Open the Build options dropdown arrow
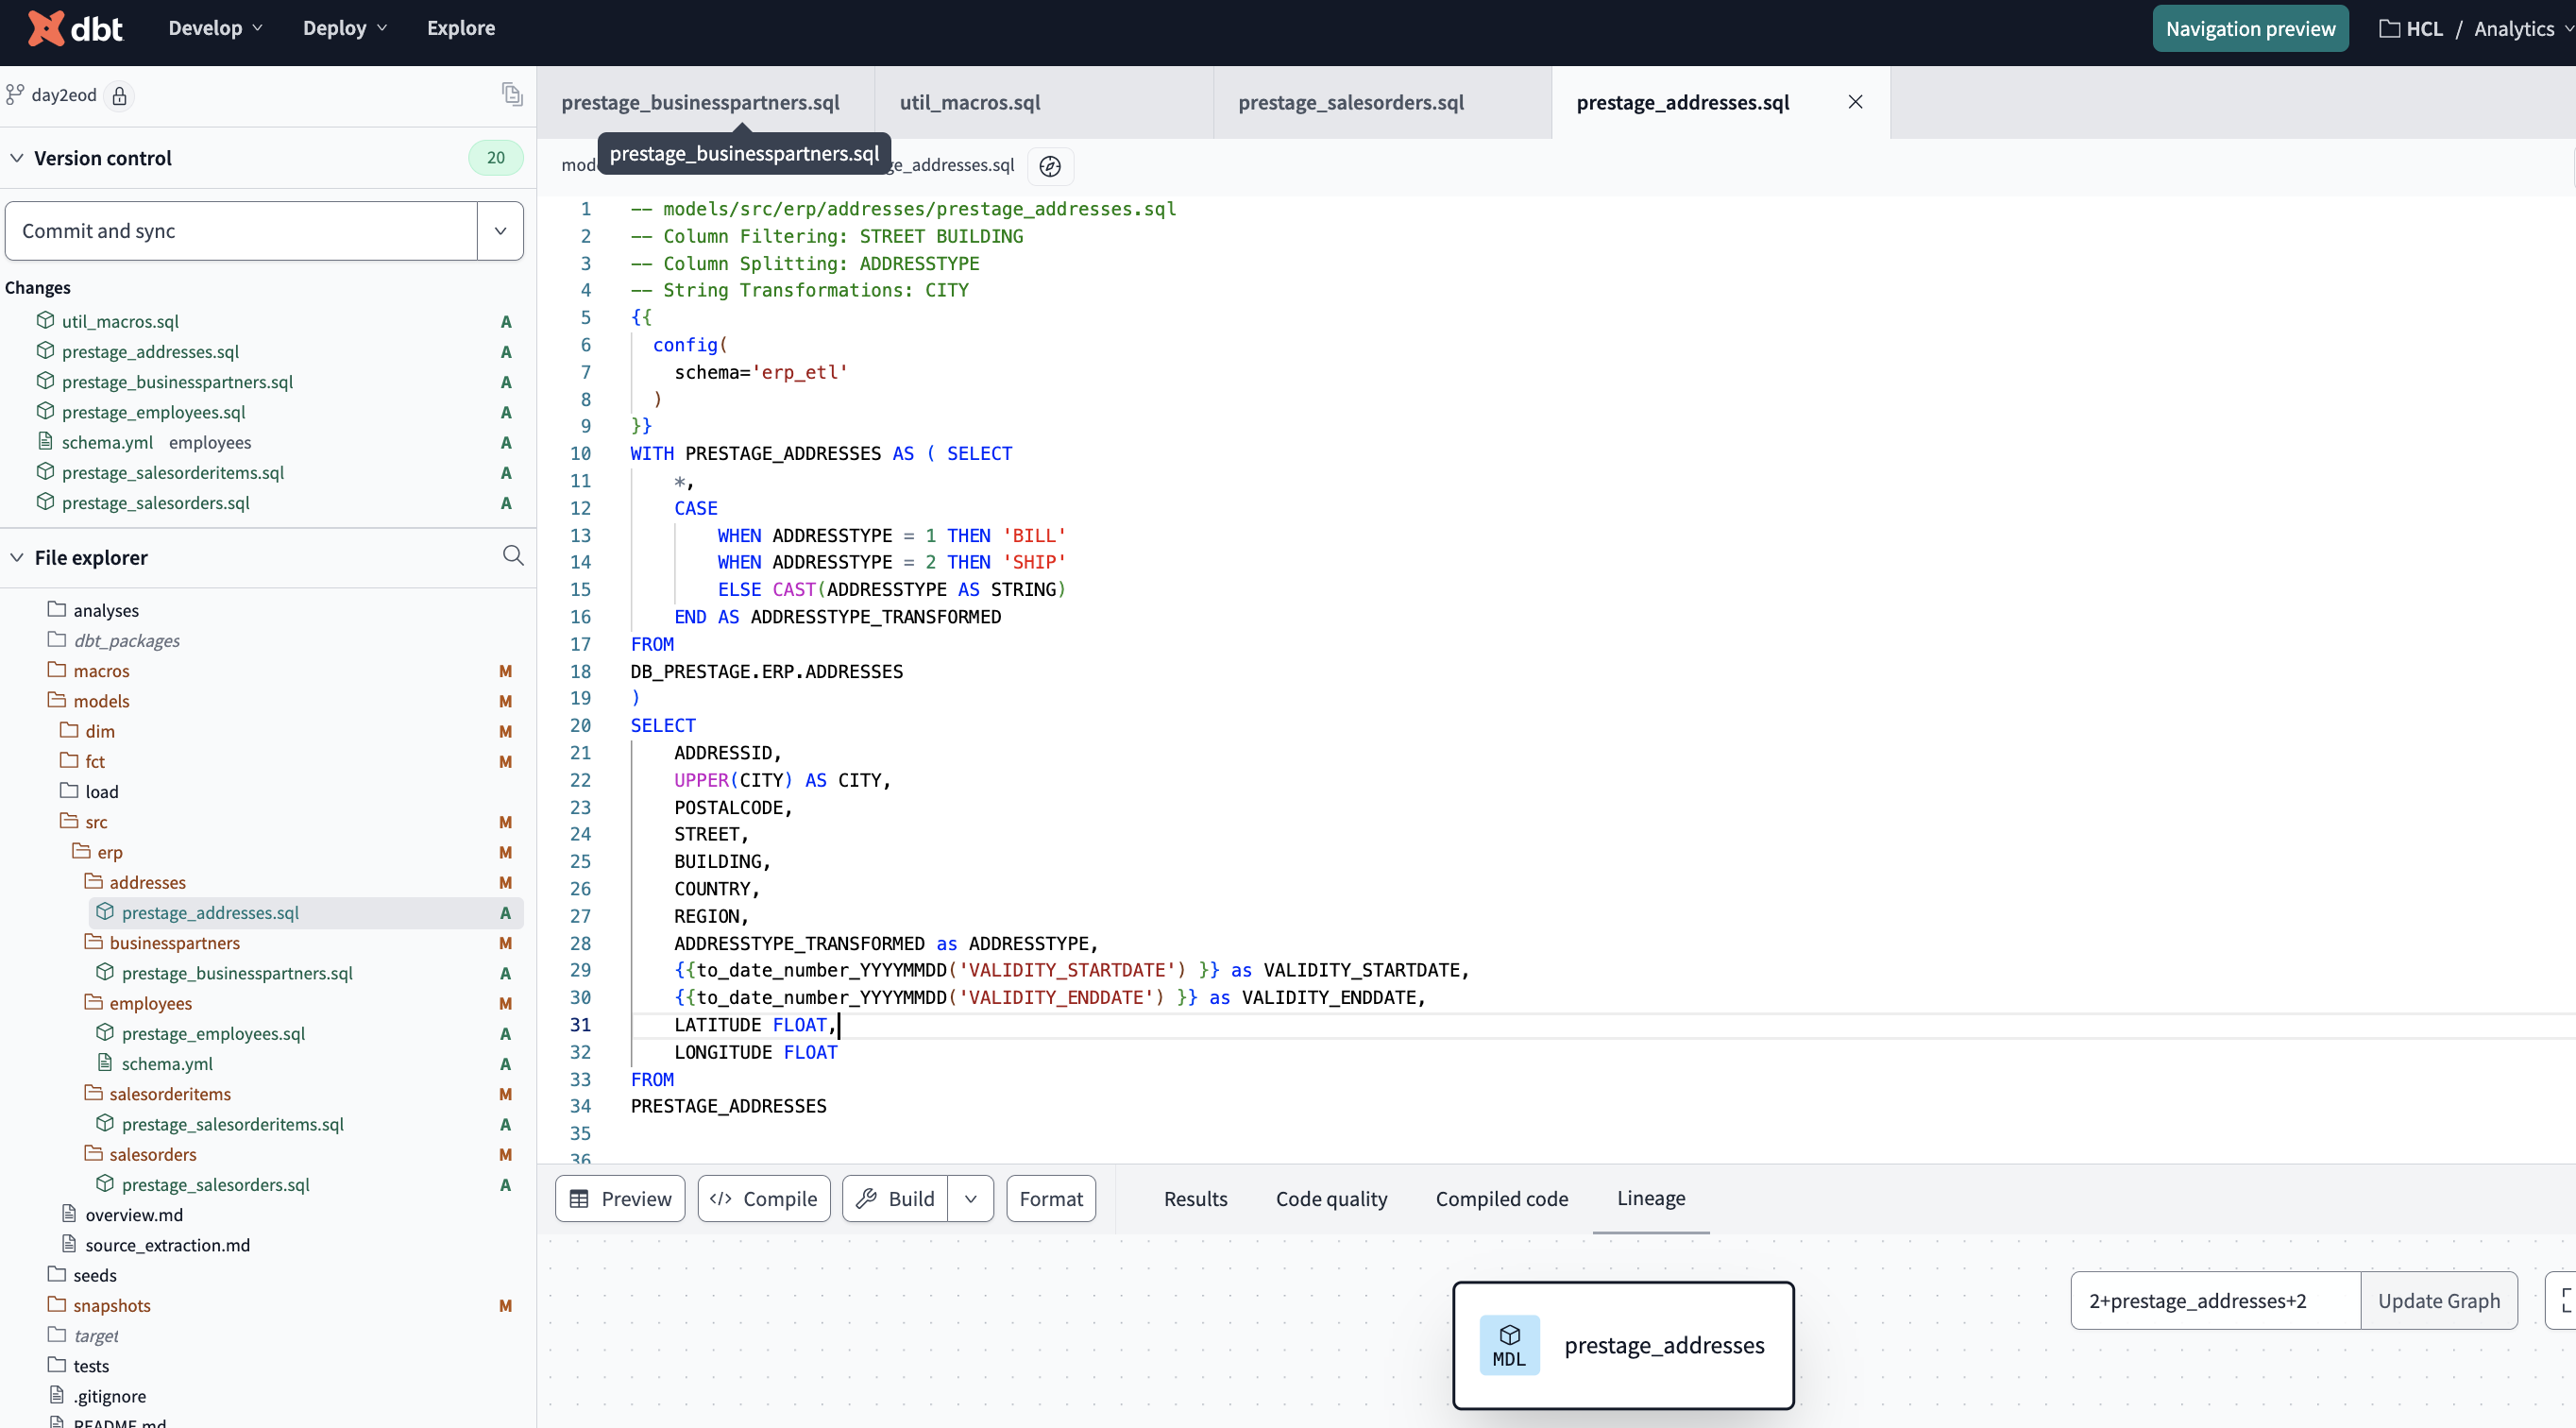Screen dimensions: 2576x1428 point(970,1198)
